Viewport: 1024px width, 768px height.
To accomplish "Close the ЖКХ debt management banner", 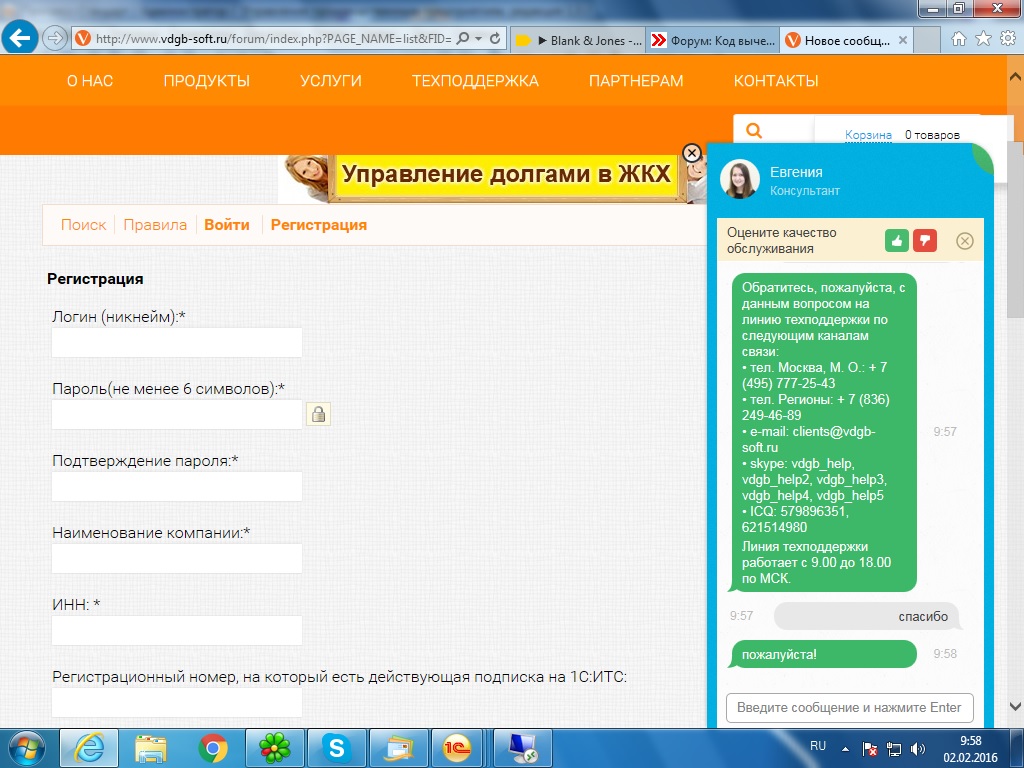I will (691, 153).
